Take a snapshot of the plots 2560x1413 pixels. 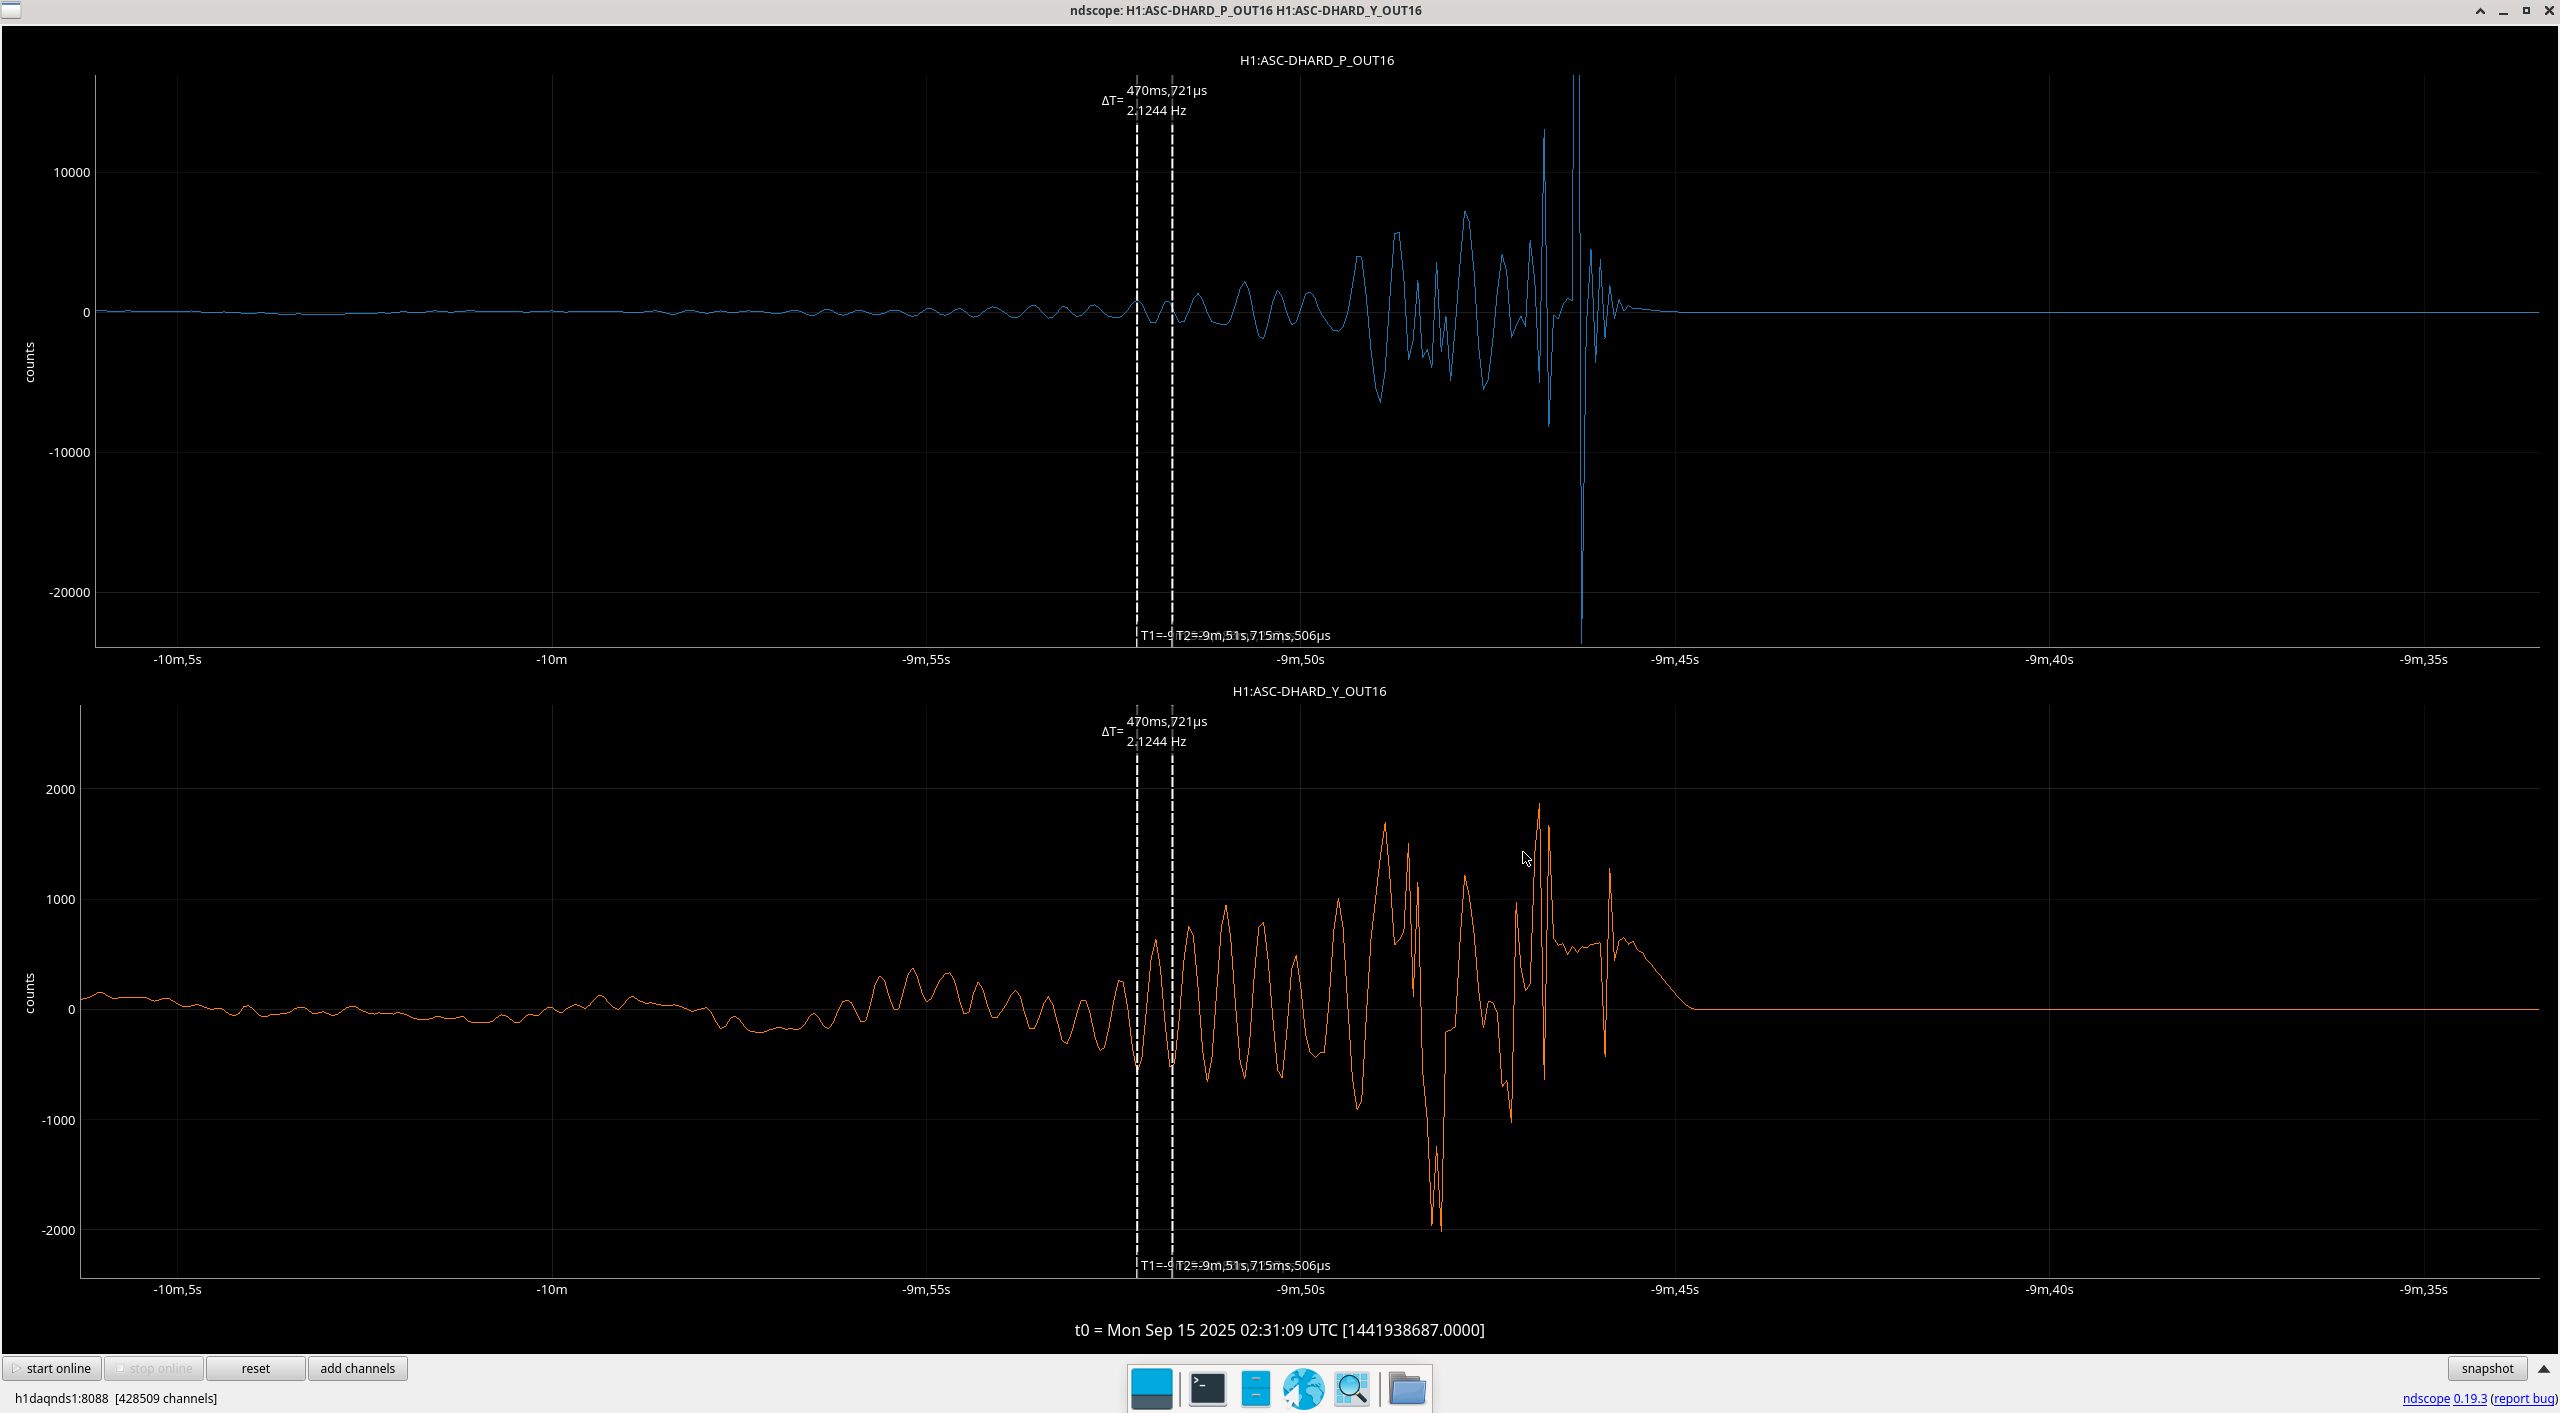click(2486, 1369)
